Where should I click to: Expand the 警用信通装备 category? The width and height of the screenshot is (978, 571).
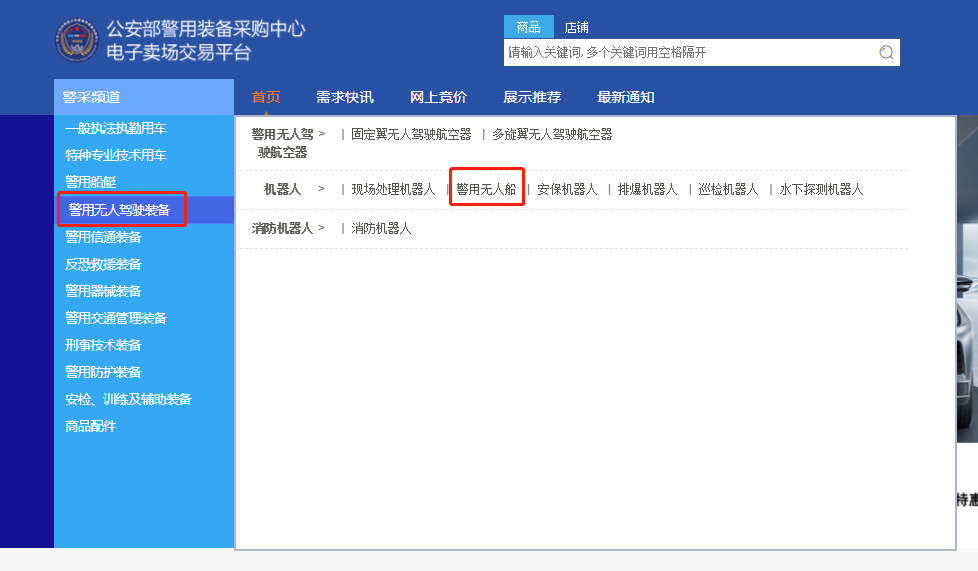[103, 237]
